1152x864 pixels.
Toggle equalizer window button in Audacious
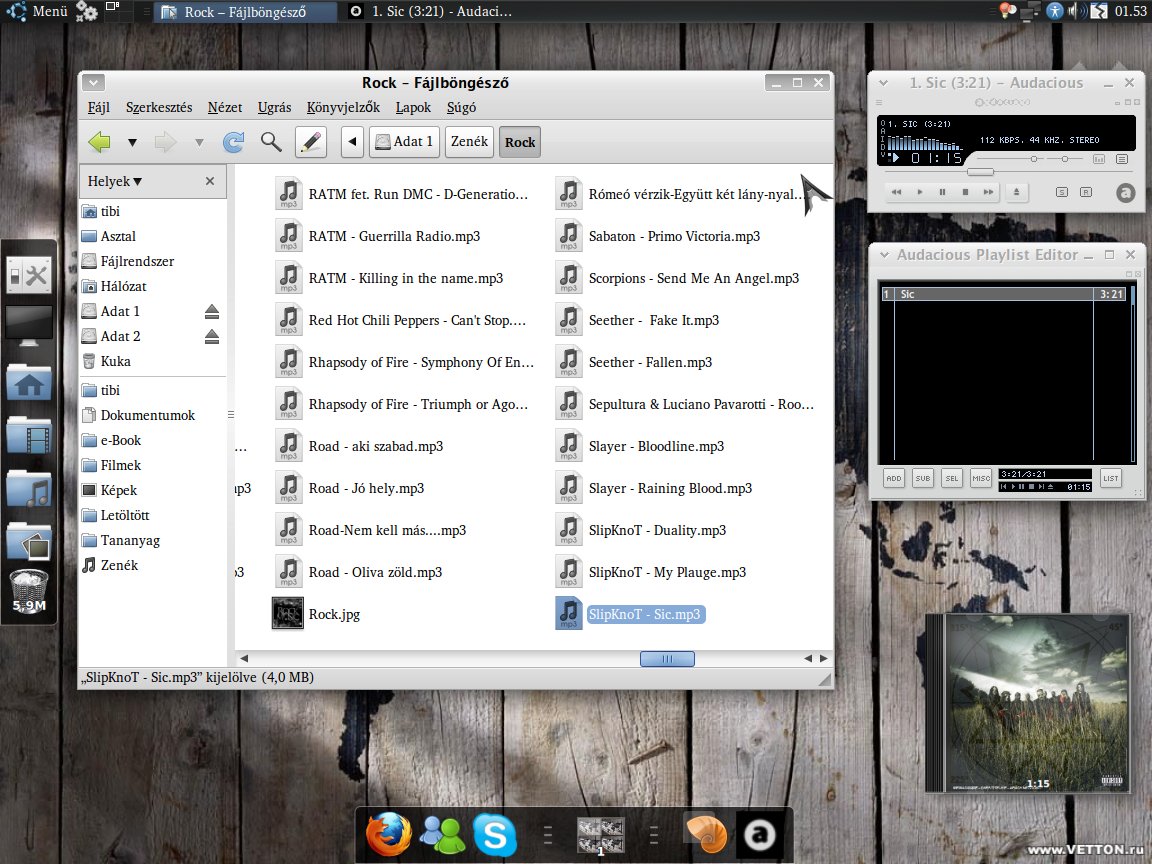coord(1099,159)
